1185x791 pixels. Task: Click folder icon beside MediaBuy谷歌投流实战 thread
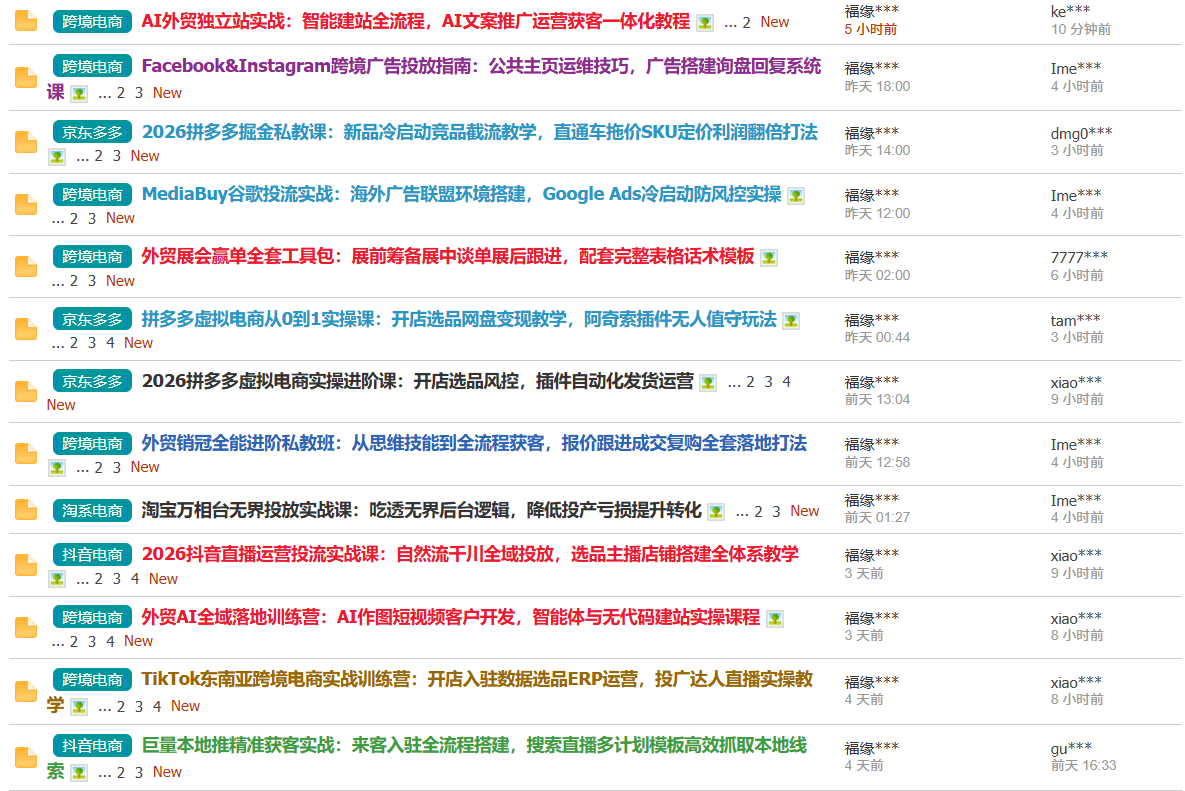26,205
